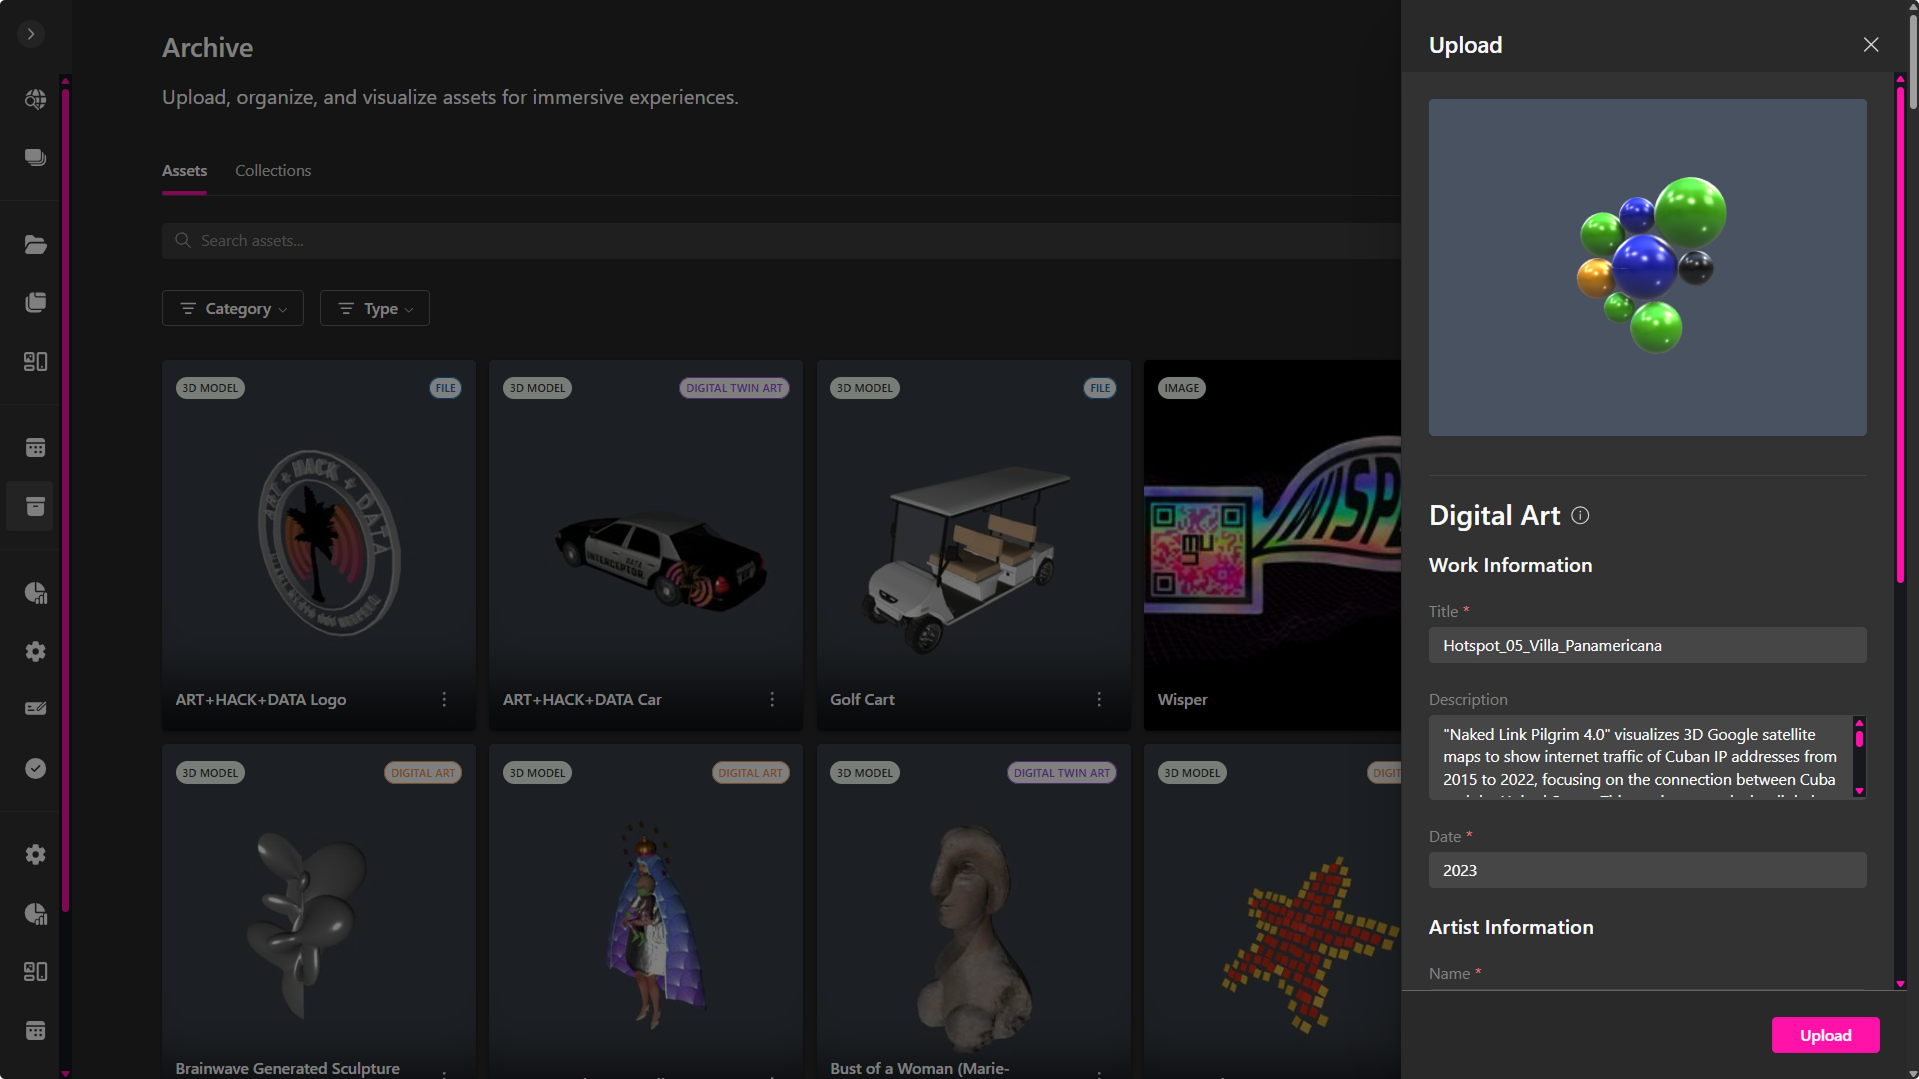
Task: Switch to the Collections tab
Action: click(273, 171)
